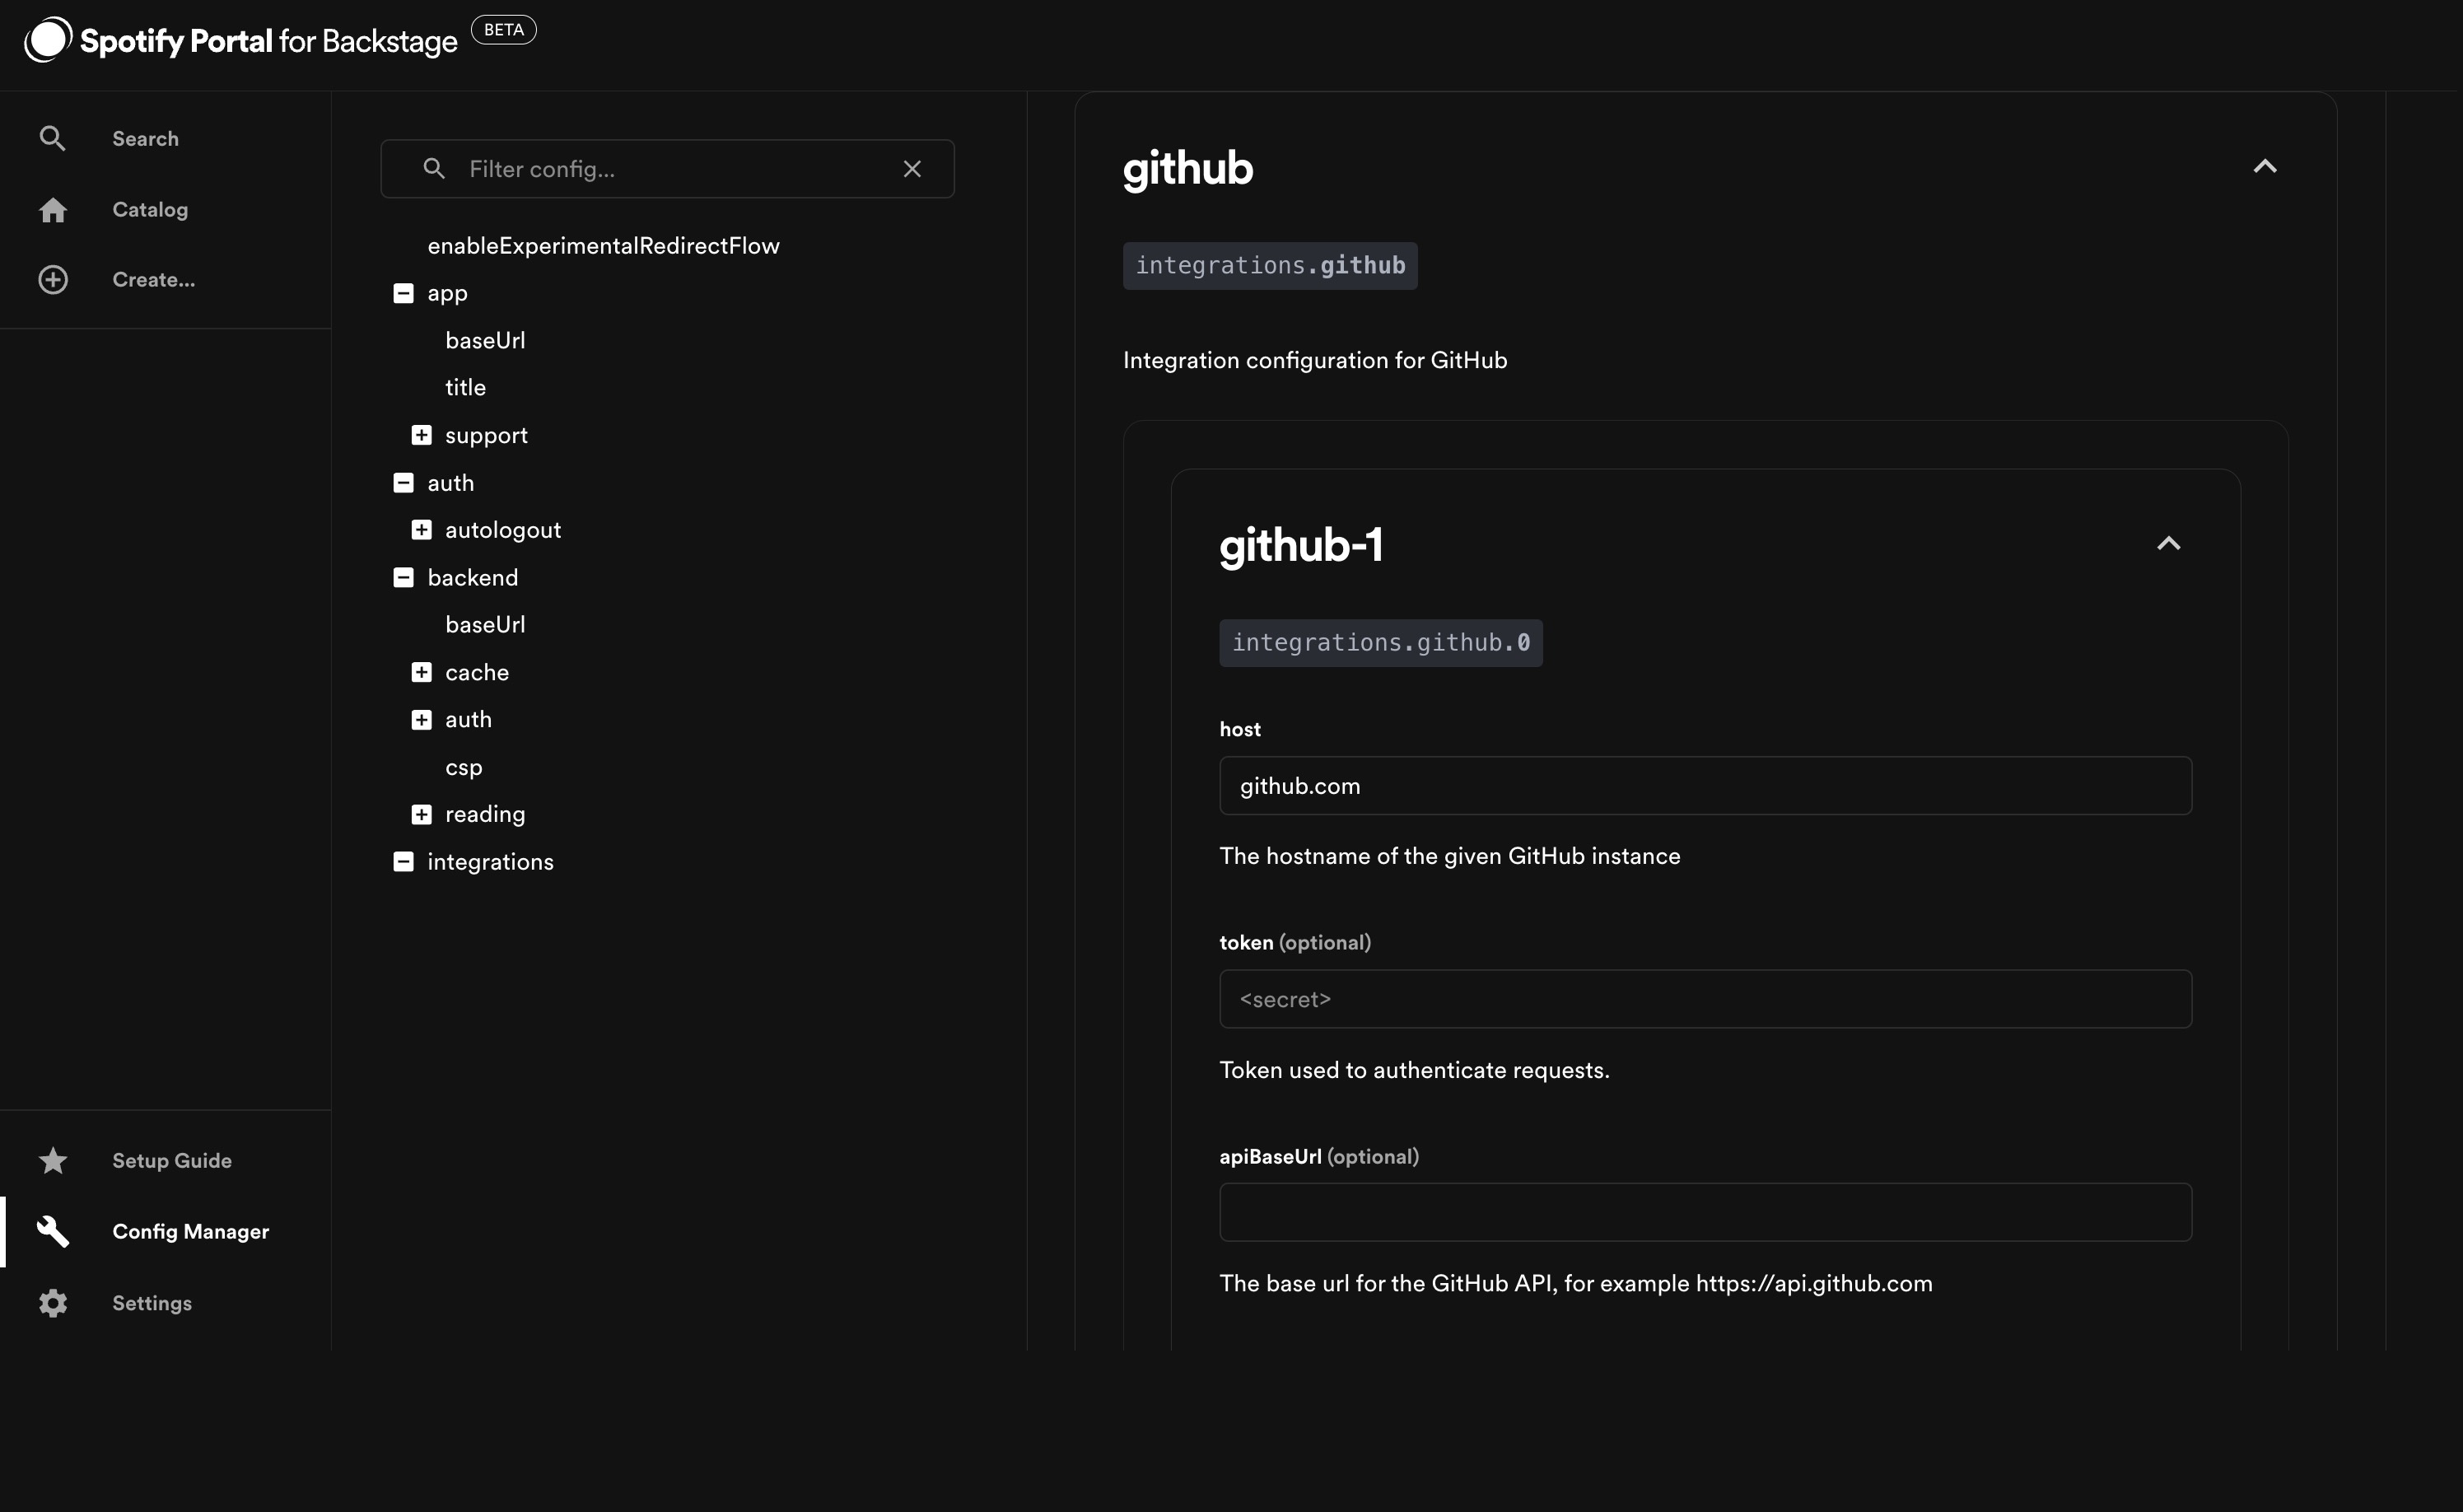Click the Config Manager wrench icon
This screenshot has height=1512, width=2463.
[x=51, y=1230]
